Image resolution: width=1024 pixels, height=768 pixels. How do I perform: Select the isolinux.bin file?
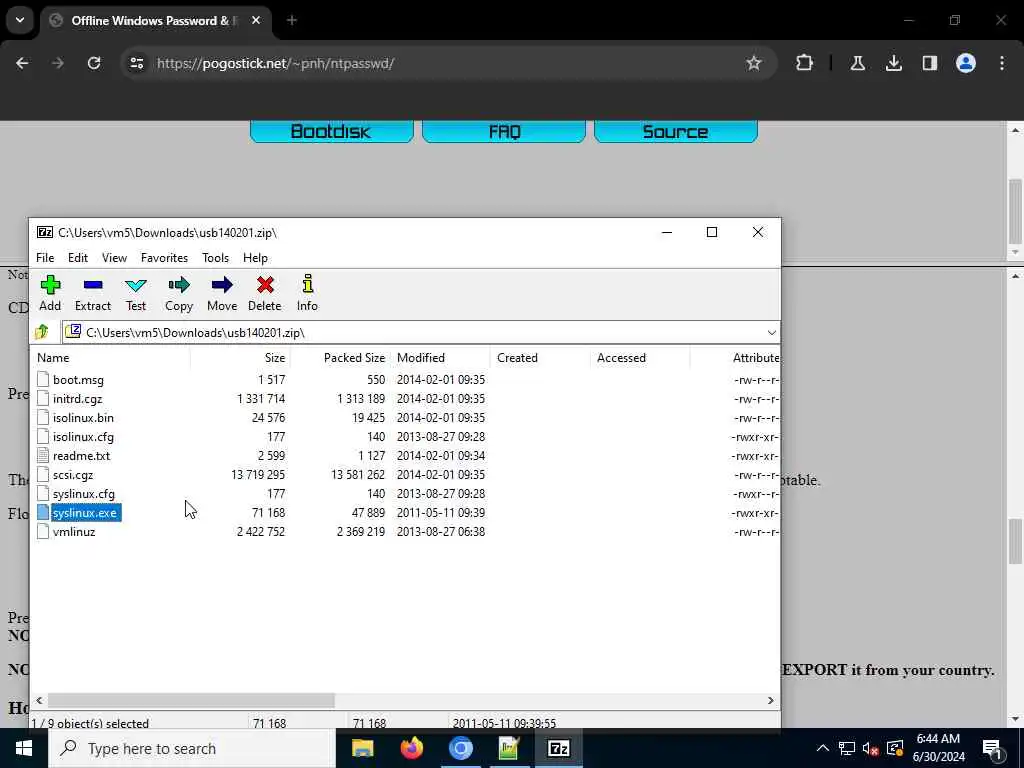pos(83,418)
